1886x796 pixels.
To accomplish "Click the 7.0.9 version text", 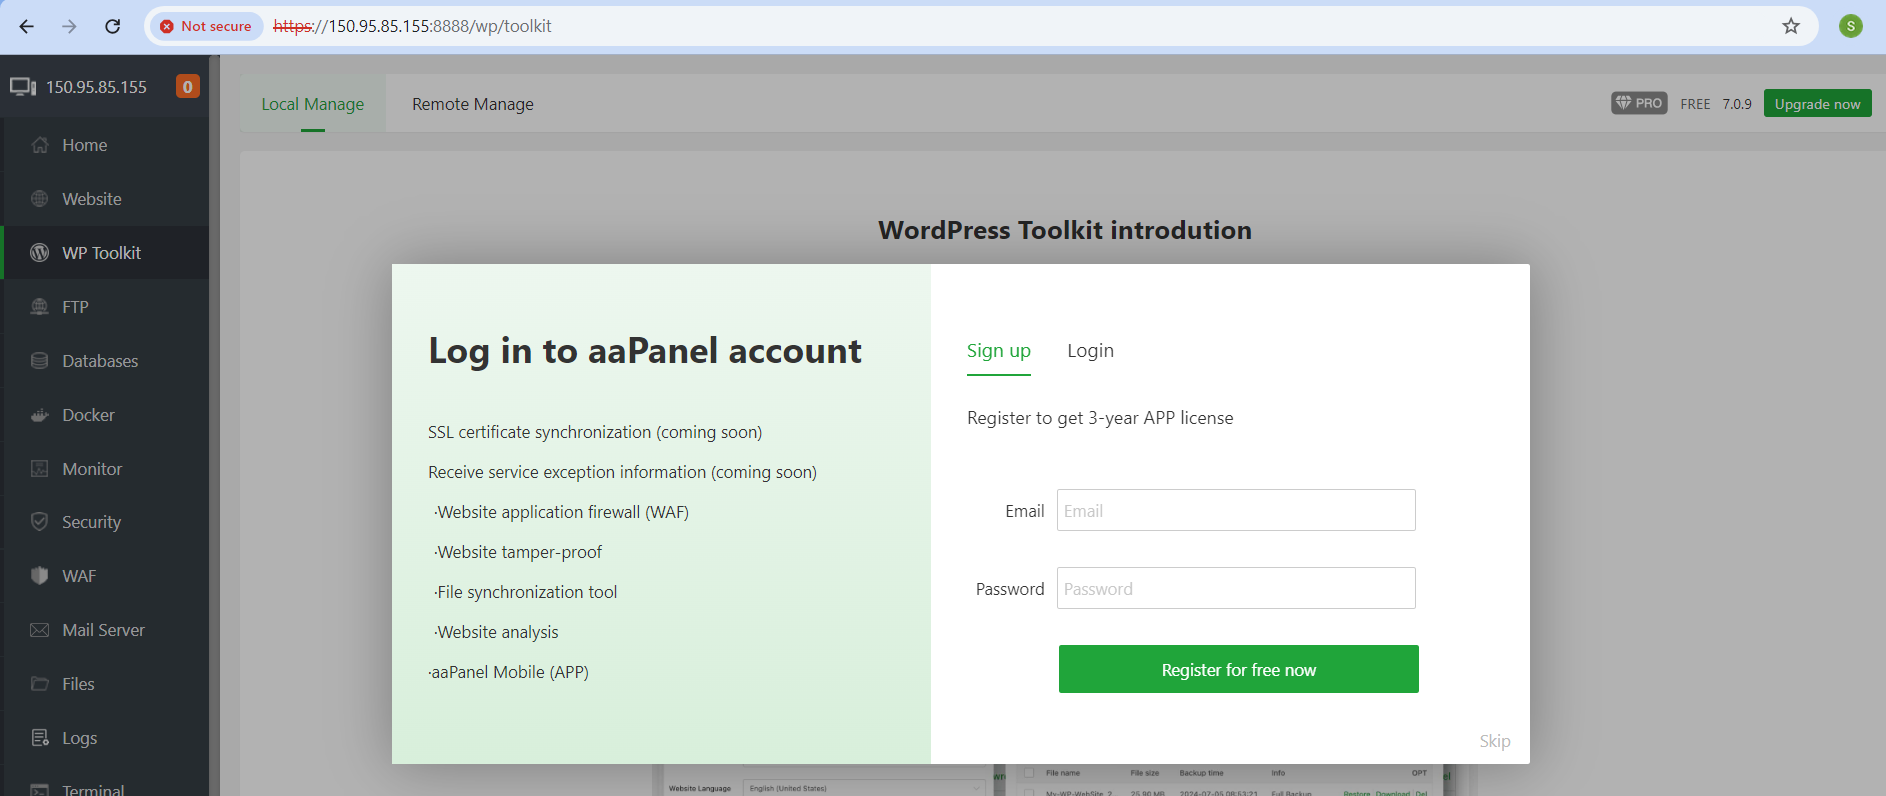I will [x=1737, y=104].
